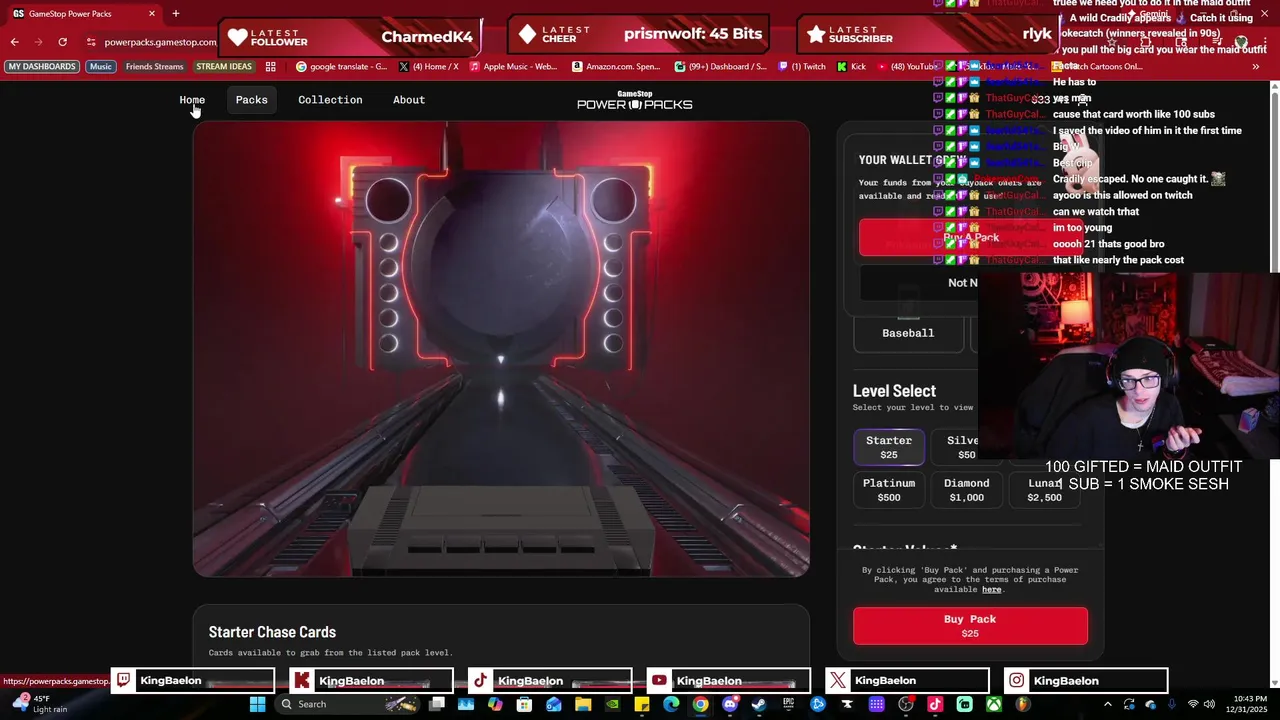Open volume control in system tray

click(x=1208, y=704)
